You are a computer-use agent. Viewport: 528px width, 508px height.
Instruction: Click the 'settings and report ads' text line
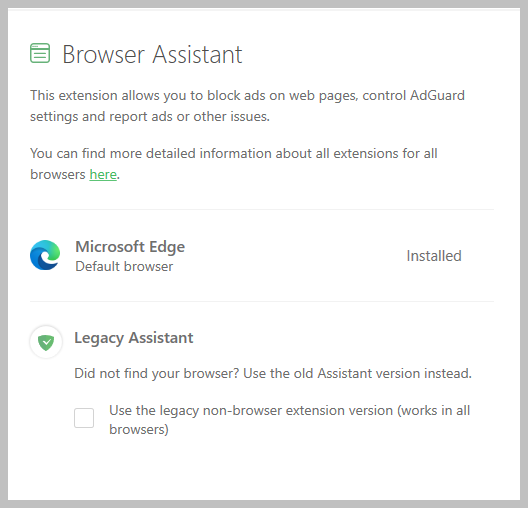pyautogui.click(x=150, y=116)
